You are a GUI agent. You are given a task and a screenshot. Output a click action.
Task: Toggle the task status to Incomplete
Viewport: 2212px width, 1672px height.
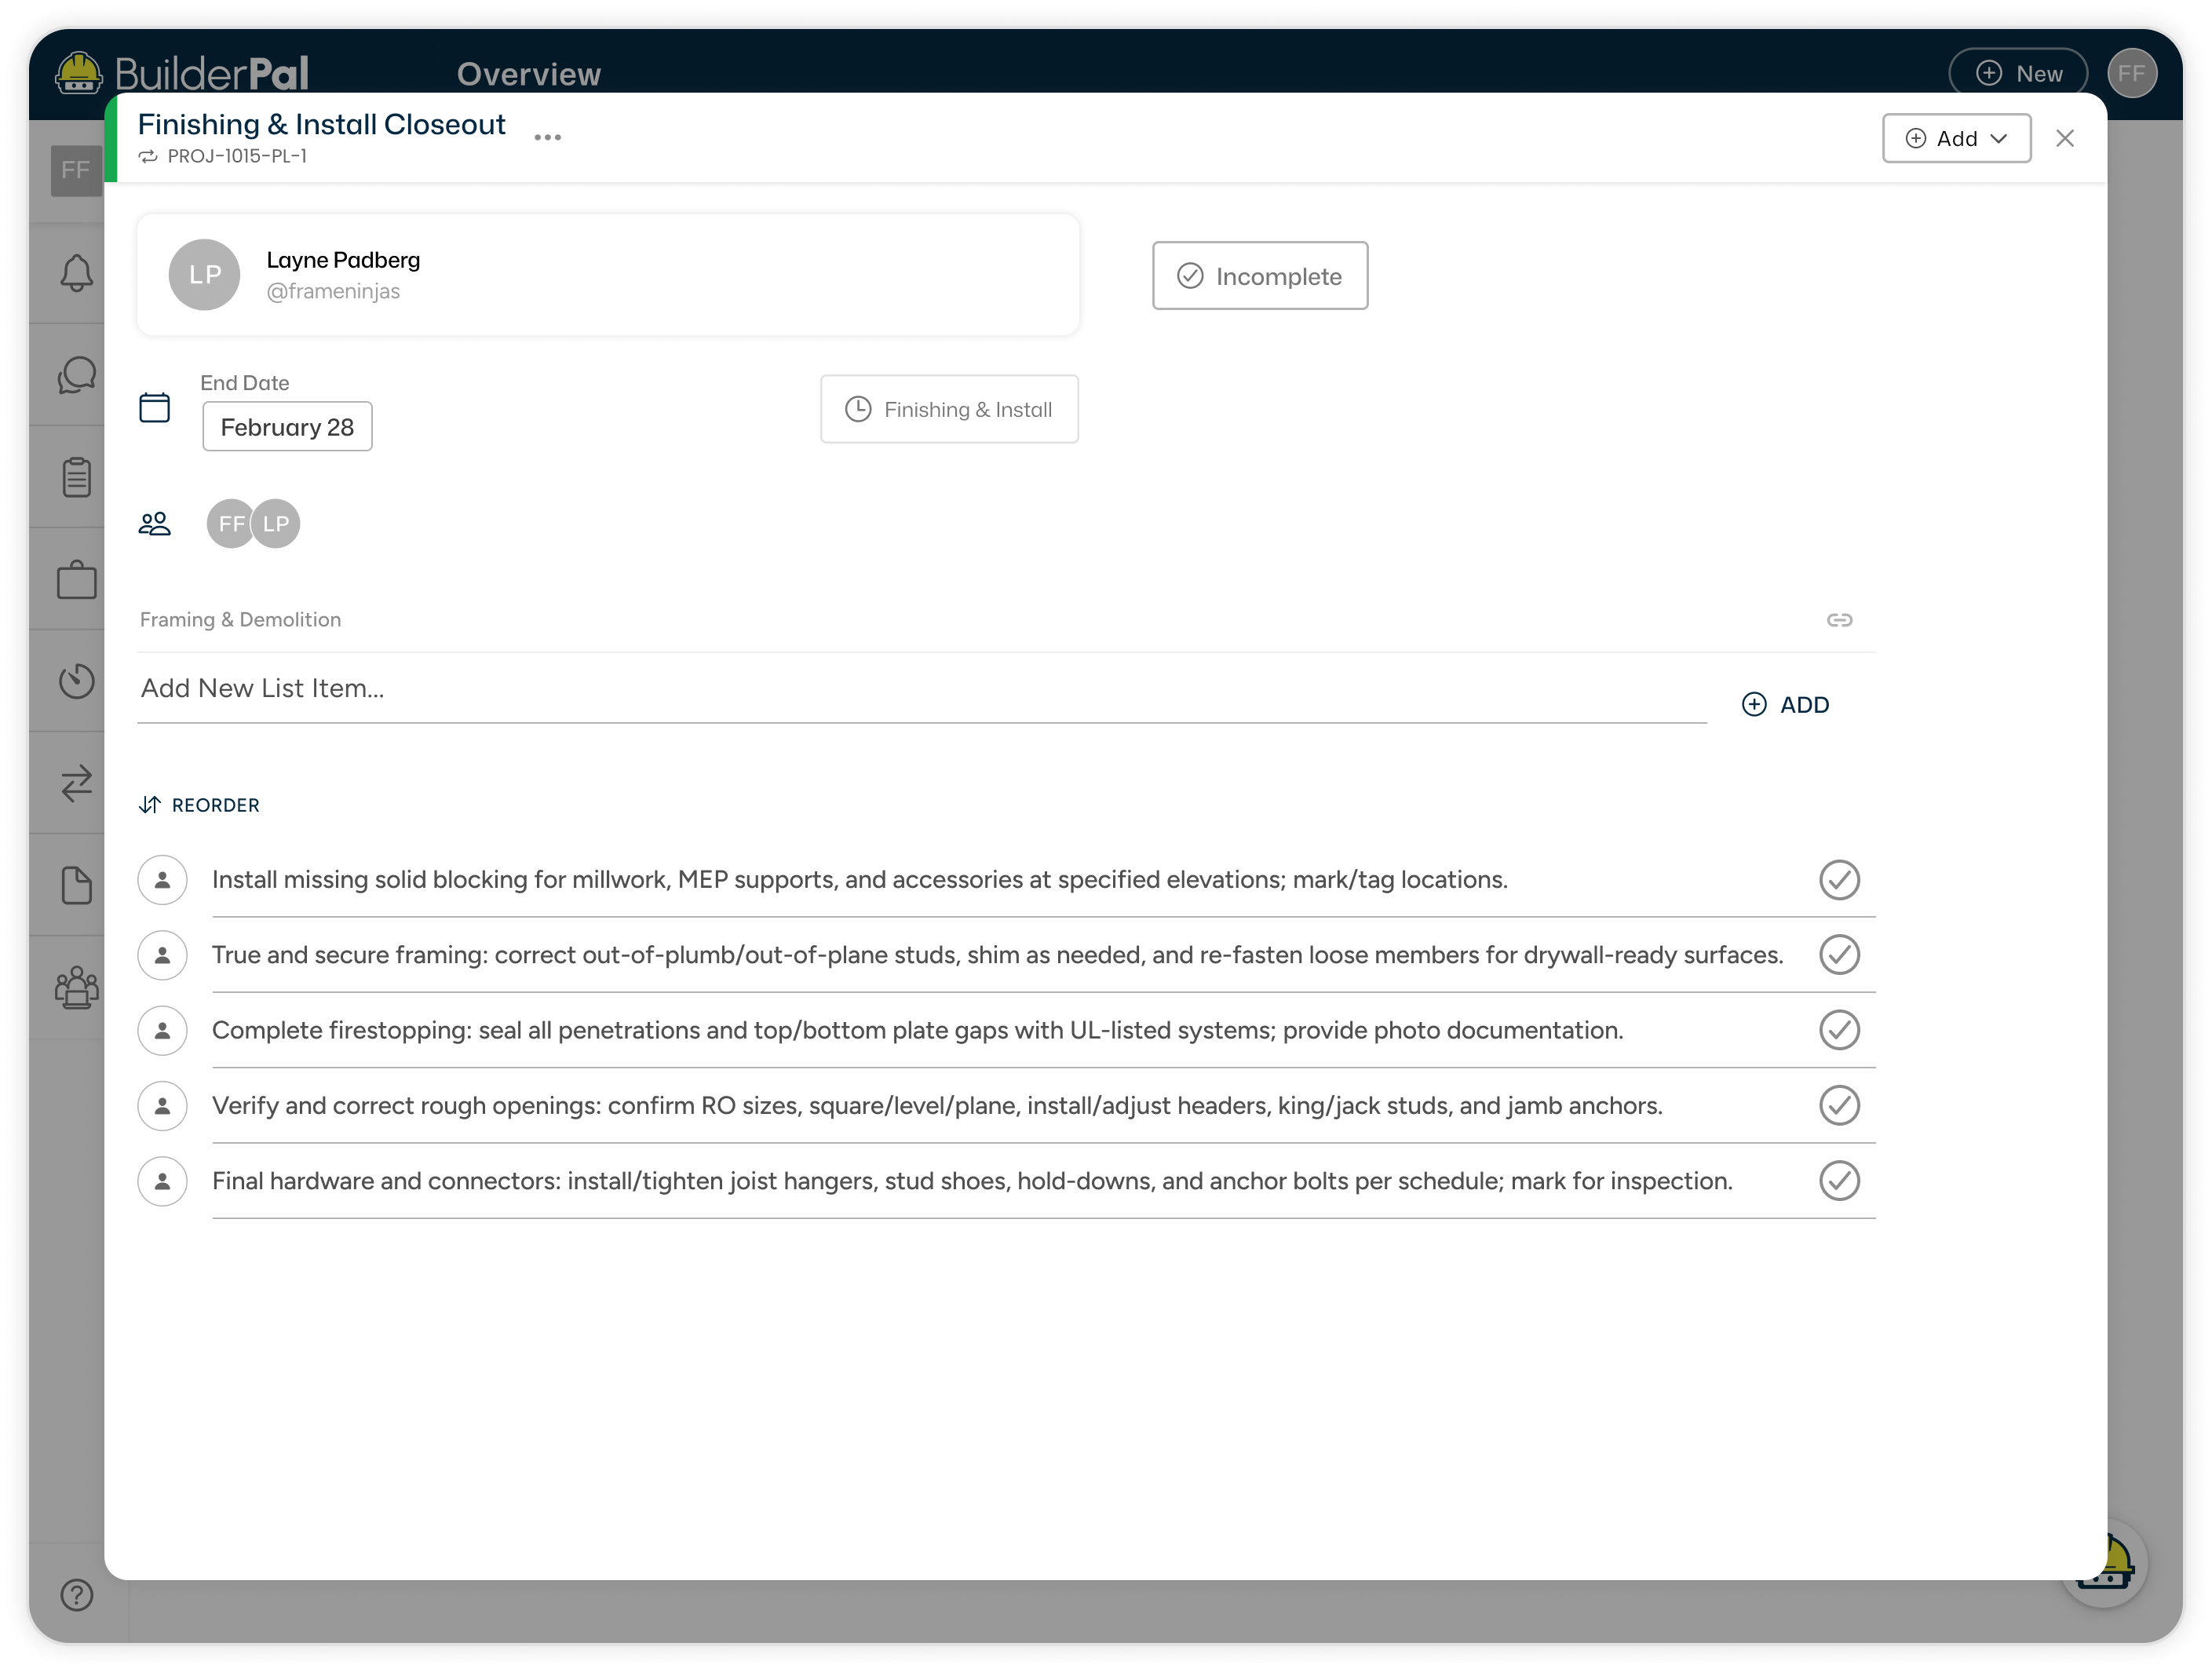click(1259, 276)
